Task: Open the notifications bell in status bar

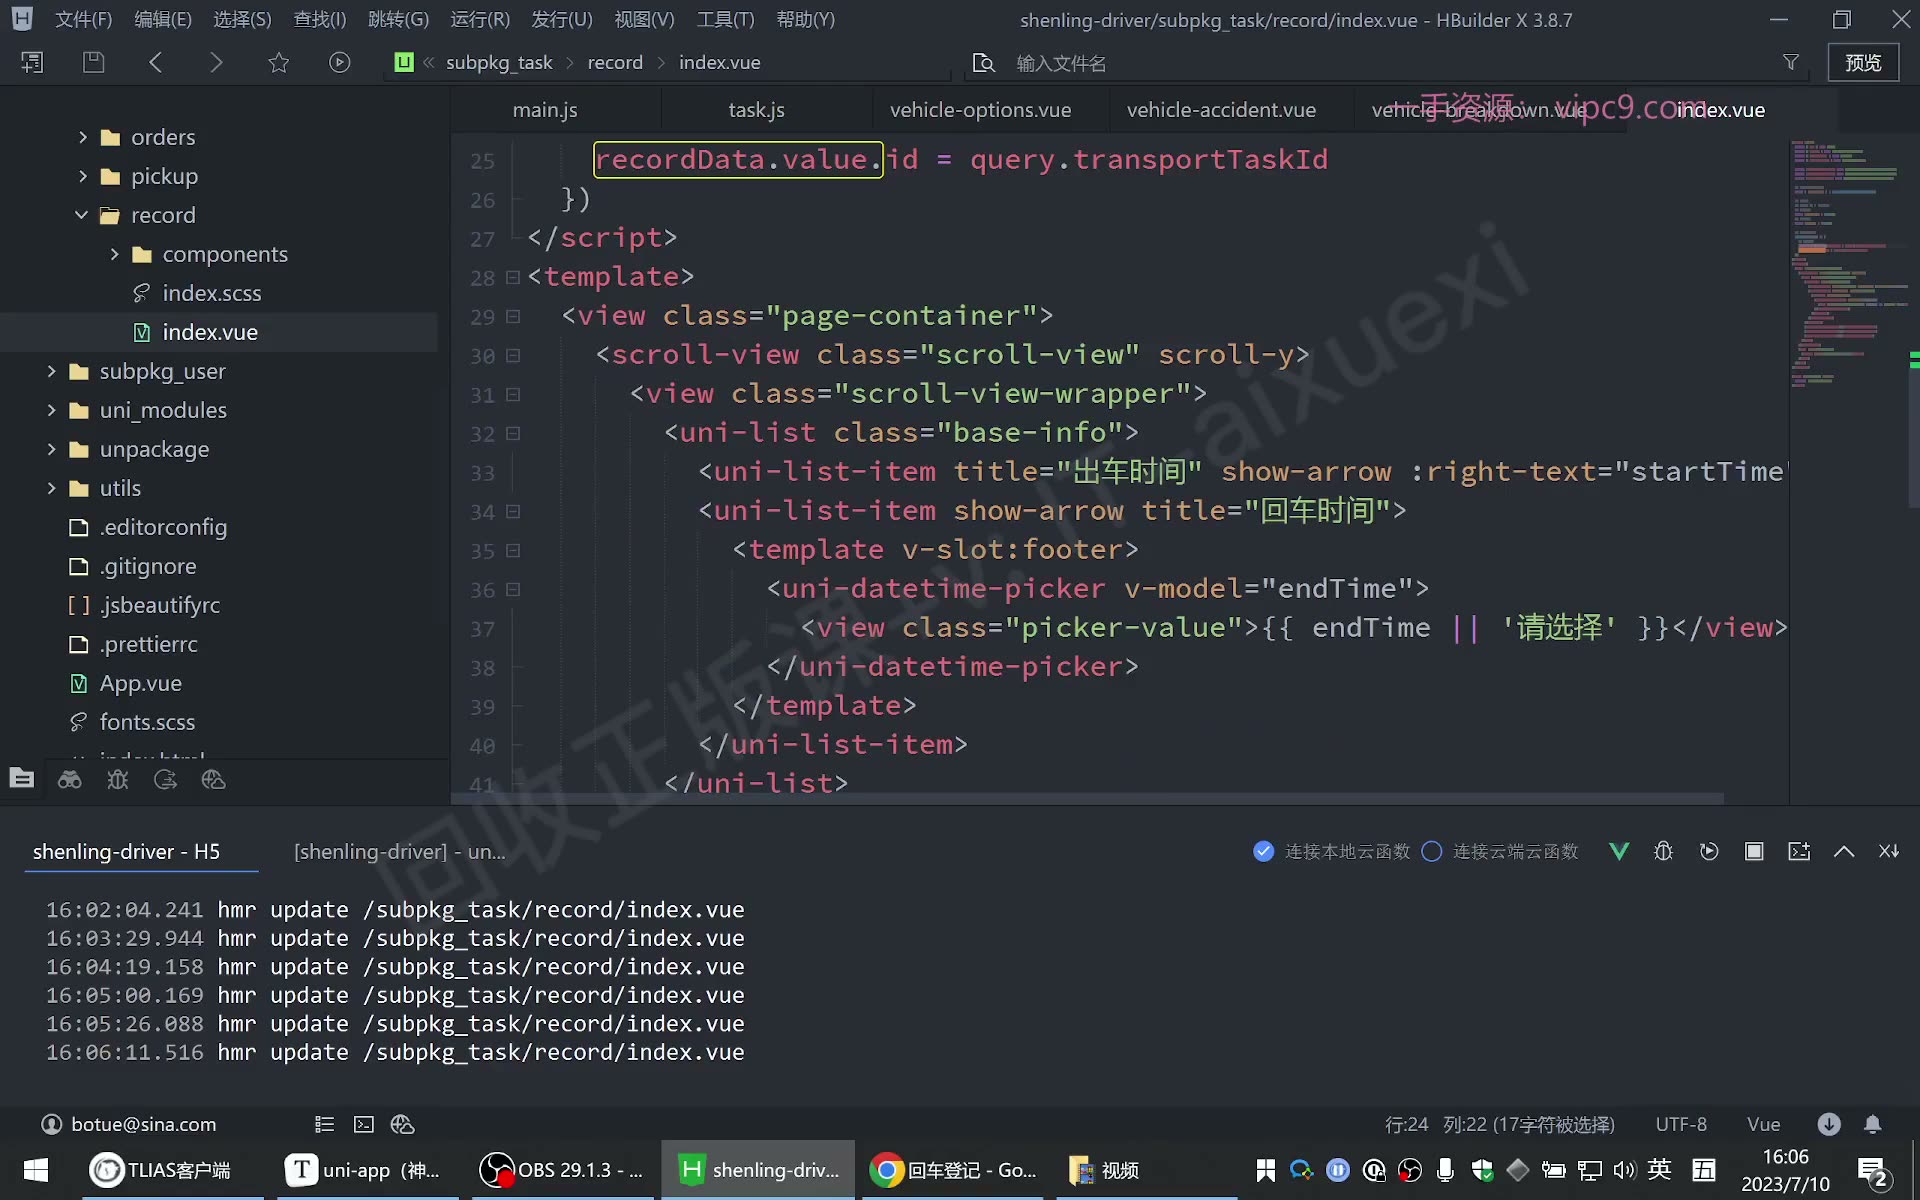Action: click(x=1873, y=1124)
